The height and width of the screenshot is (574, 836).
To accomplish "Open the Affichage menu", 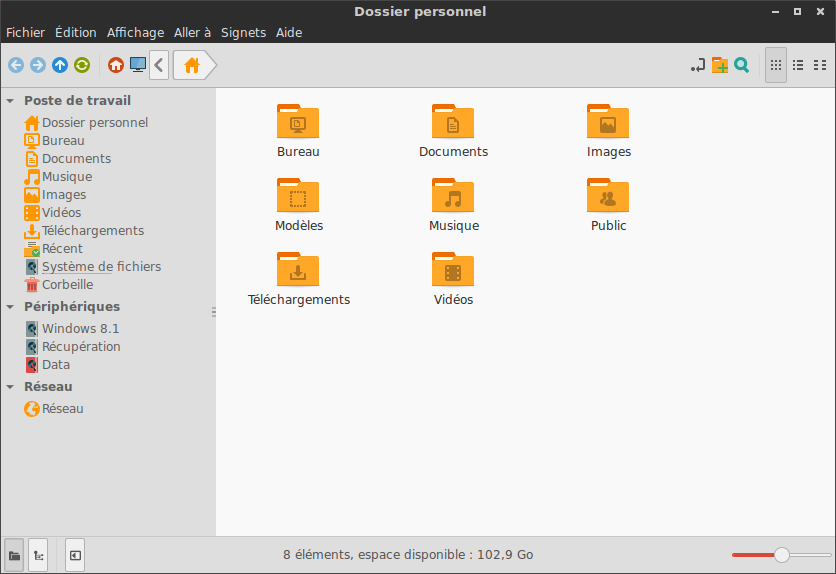I will [135, 33].
